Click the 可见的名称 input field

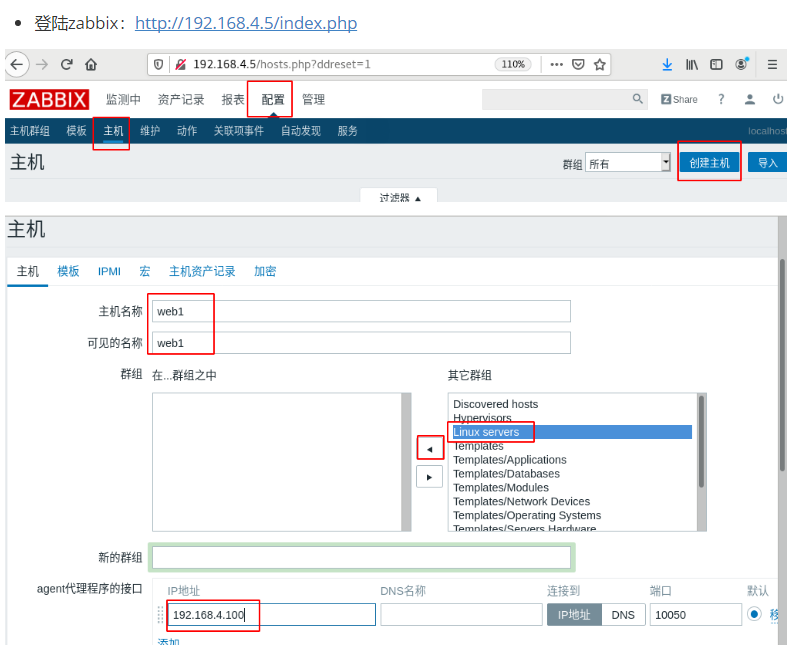361,343
